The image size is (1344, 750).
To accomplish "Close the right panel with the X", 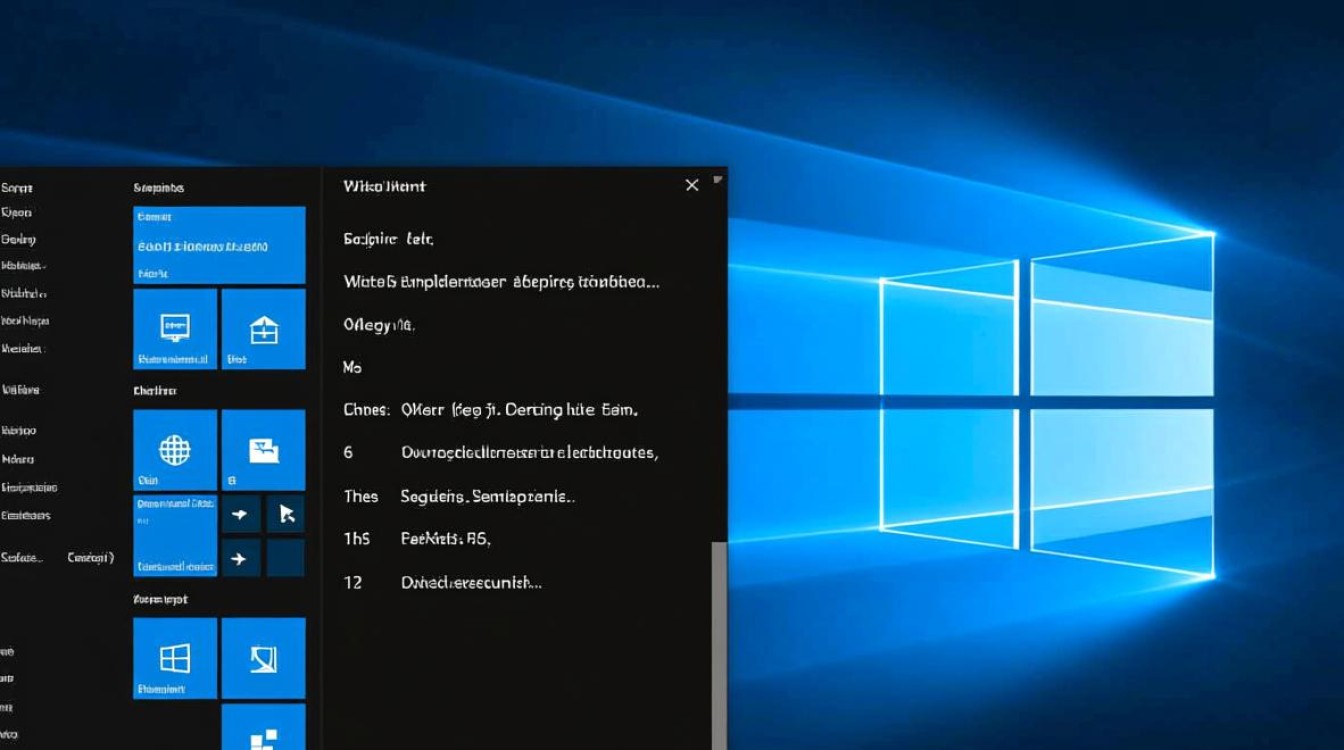I will [x=691, y=185].
